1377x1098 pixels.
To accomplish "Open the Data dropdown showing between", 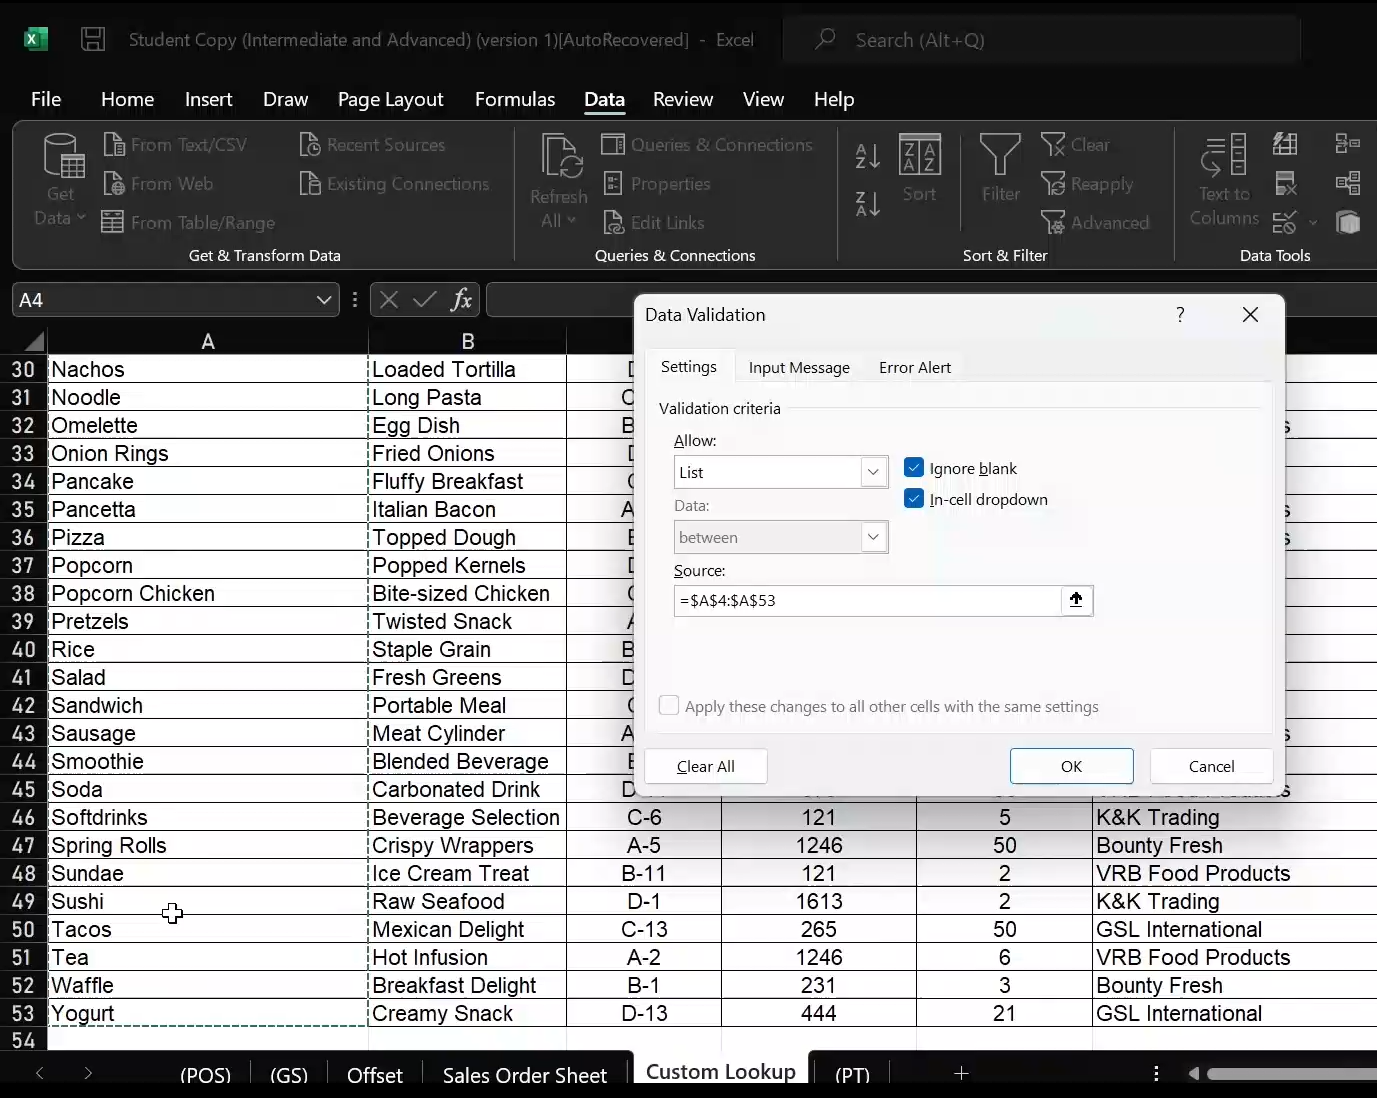I will point(873,537).
